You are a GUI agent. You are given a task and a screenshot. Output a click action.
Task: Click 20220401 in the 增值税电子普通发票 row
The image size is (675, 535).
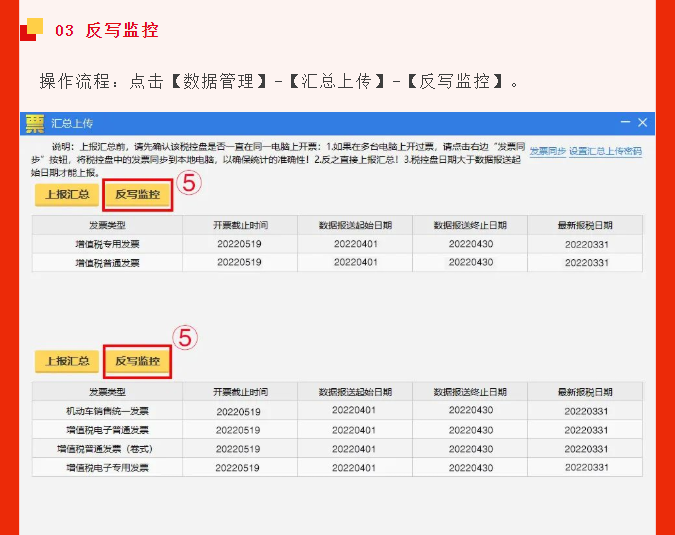(x=354, y=430)
